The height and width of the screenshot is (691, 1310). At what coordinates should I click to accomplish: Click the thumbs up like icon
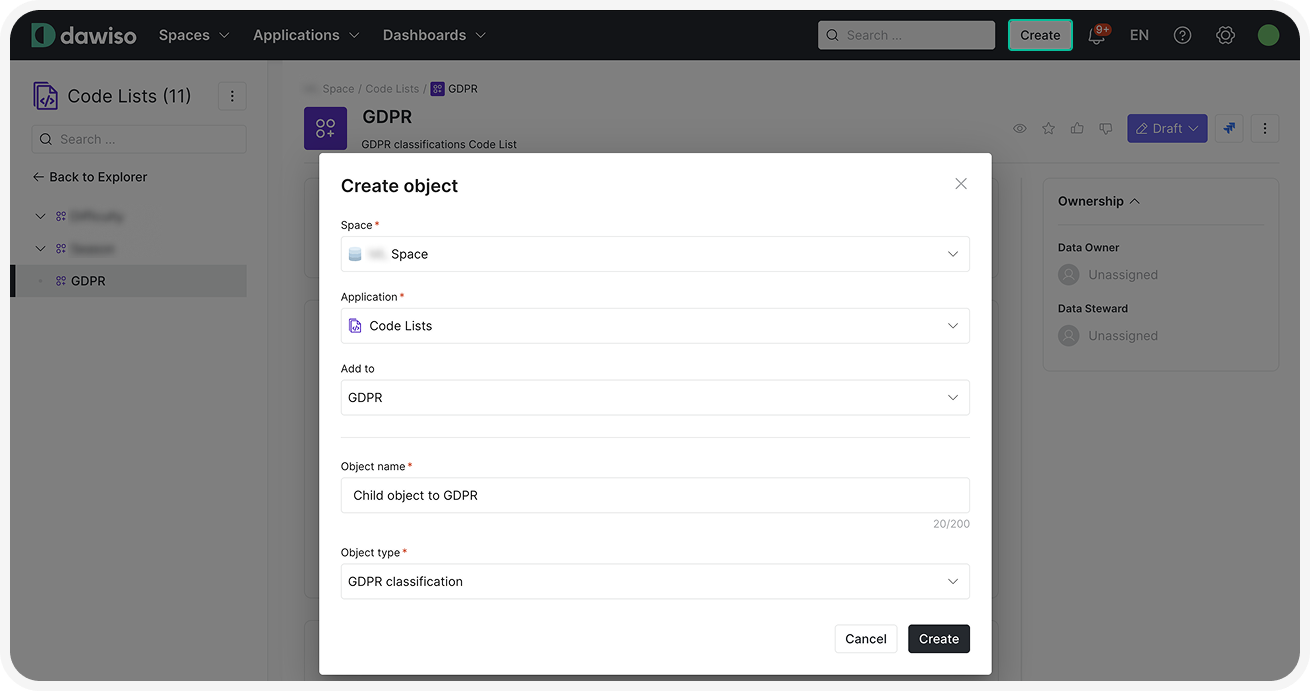1077,128
